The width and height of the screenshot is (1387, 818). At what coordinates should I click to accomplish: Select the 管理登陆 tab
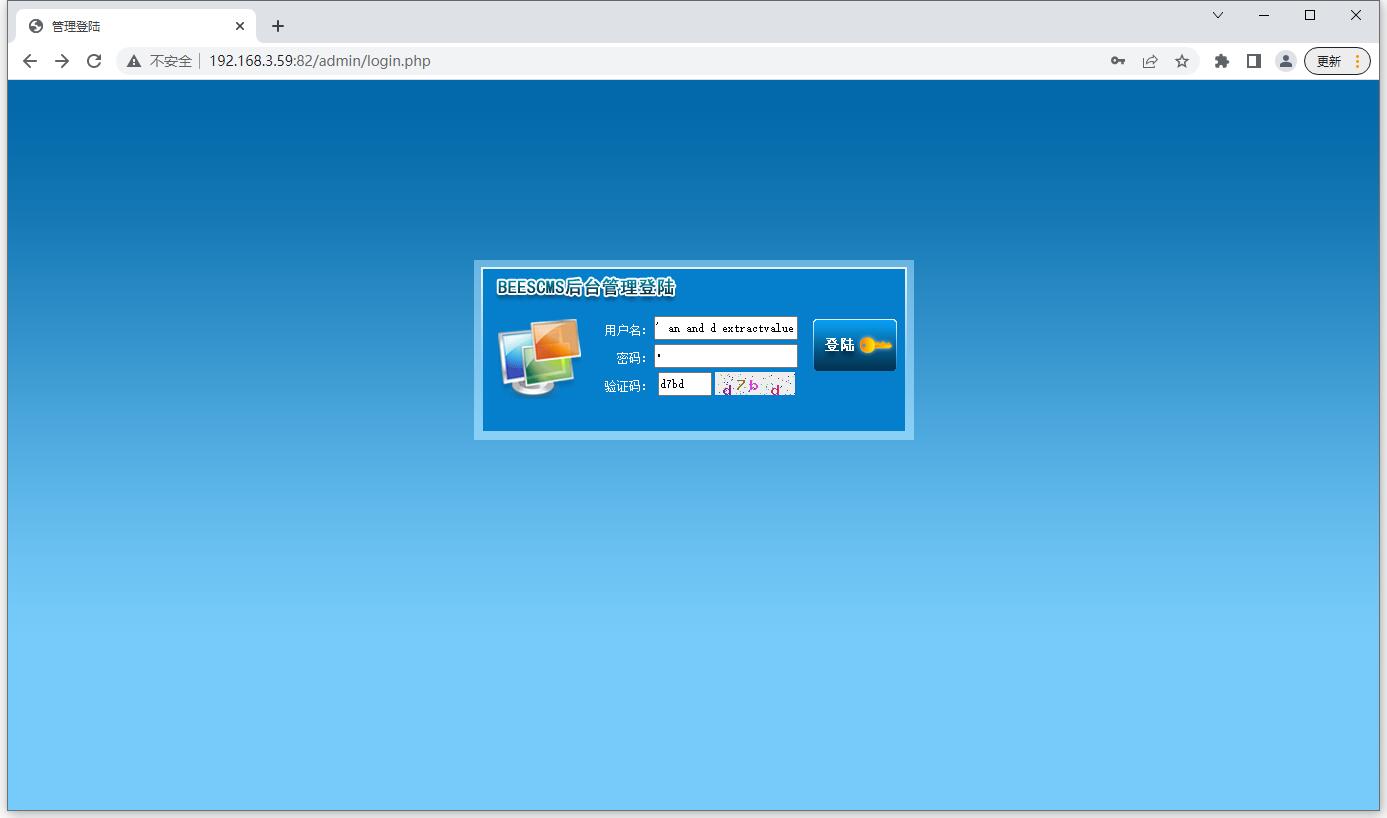point(136,26)
